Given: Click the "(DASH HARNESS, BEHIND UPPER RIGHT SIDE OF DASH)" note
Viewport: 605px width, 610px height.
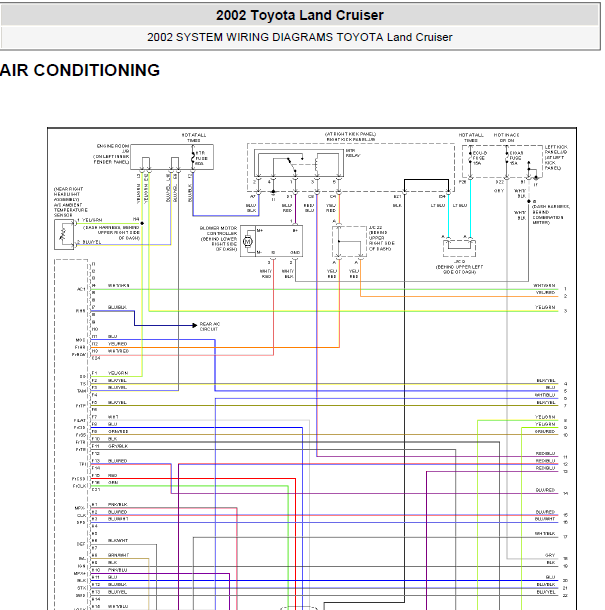Looking at the screenshot, I should tap(111, 233).
